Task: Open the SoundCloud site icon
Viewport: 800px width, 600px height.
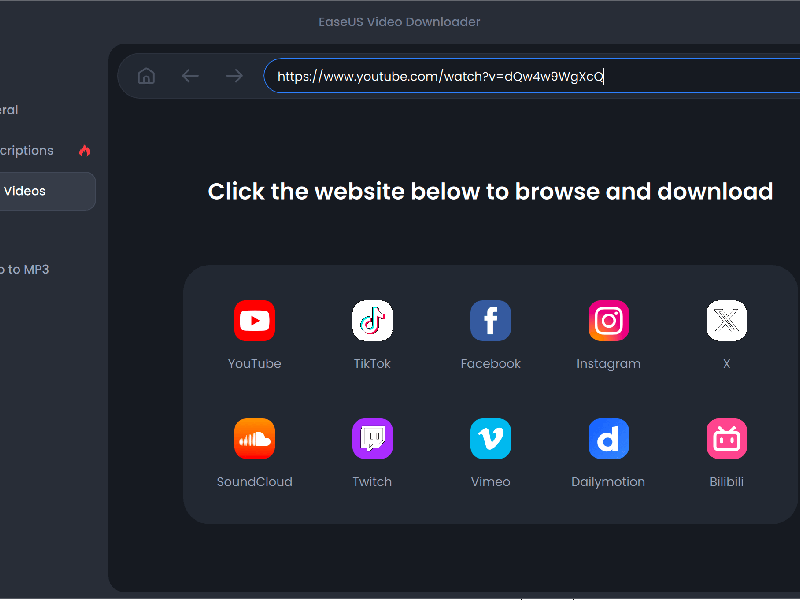Action: [254, 438]
